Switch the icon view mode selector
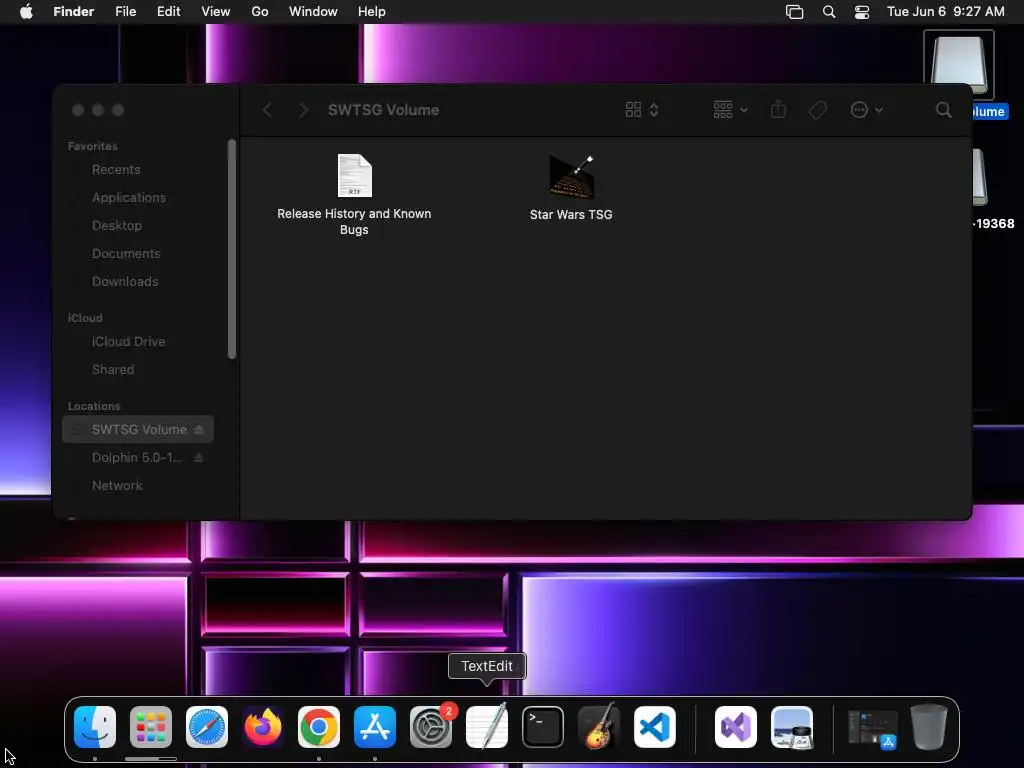The height and width of the screenshot is (768, 1024). (642, 110)
